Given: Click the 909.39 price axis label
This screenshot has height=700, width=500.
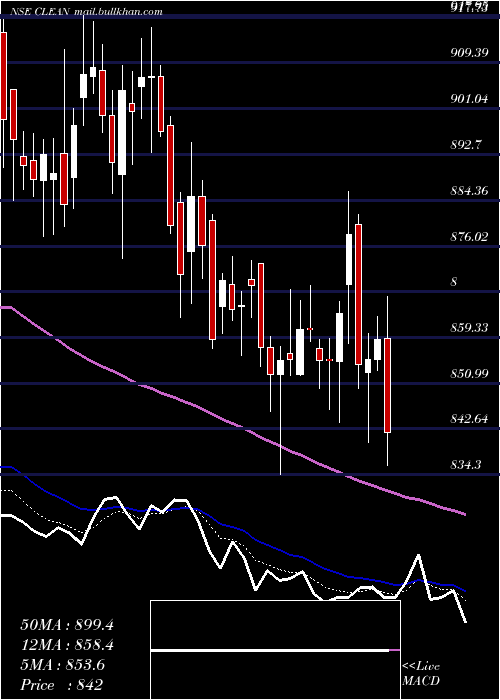Looking at the screenshot, I should point(469,53).
